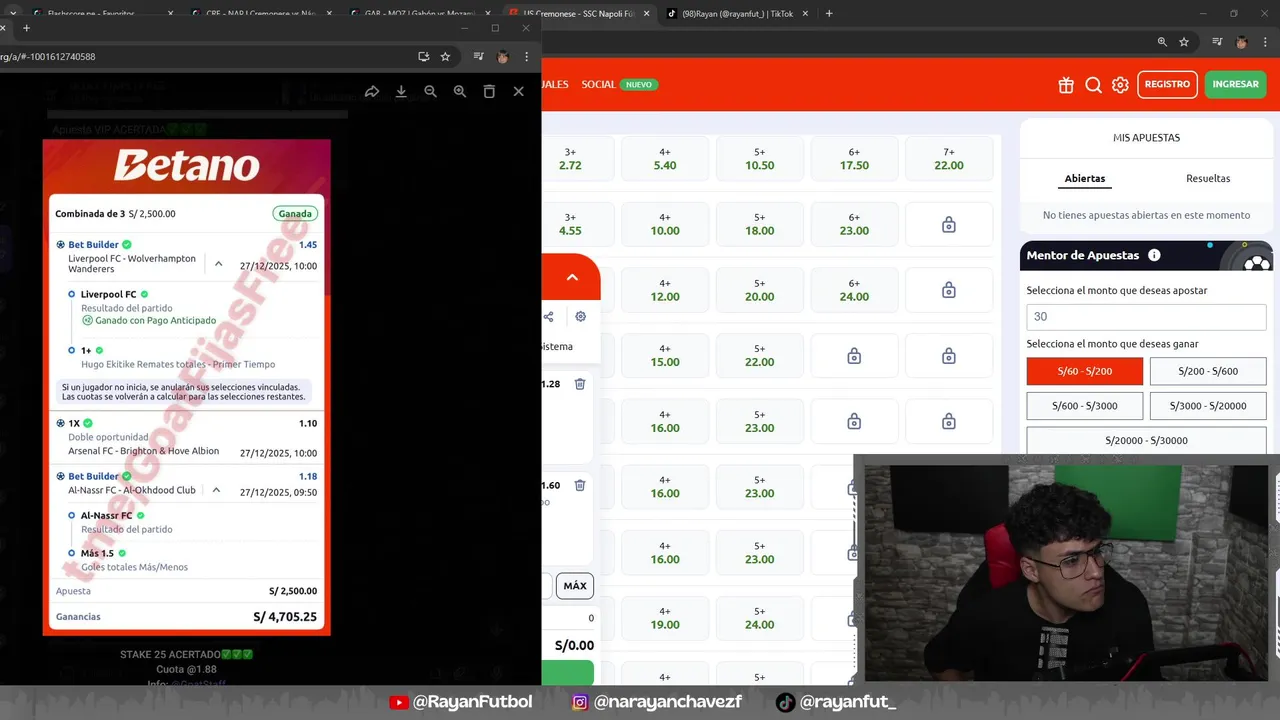Select the Resueltas tab in Mis Apuestas
1280x720 pixels.
click(x=1208, y=178)
